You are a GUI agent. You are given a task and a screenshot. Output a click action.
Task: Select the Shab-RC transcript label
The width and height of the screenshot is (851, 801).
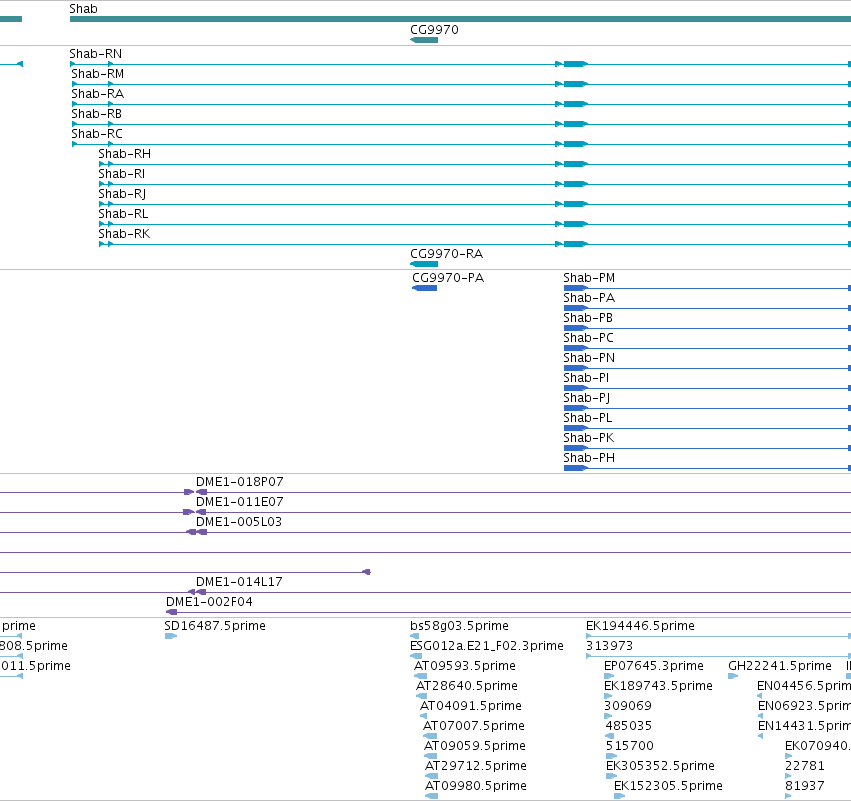(97, 134)
